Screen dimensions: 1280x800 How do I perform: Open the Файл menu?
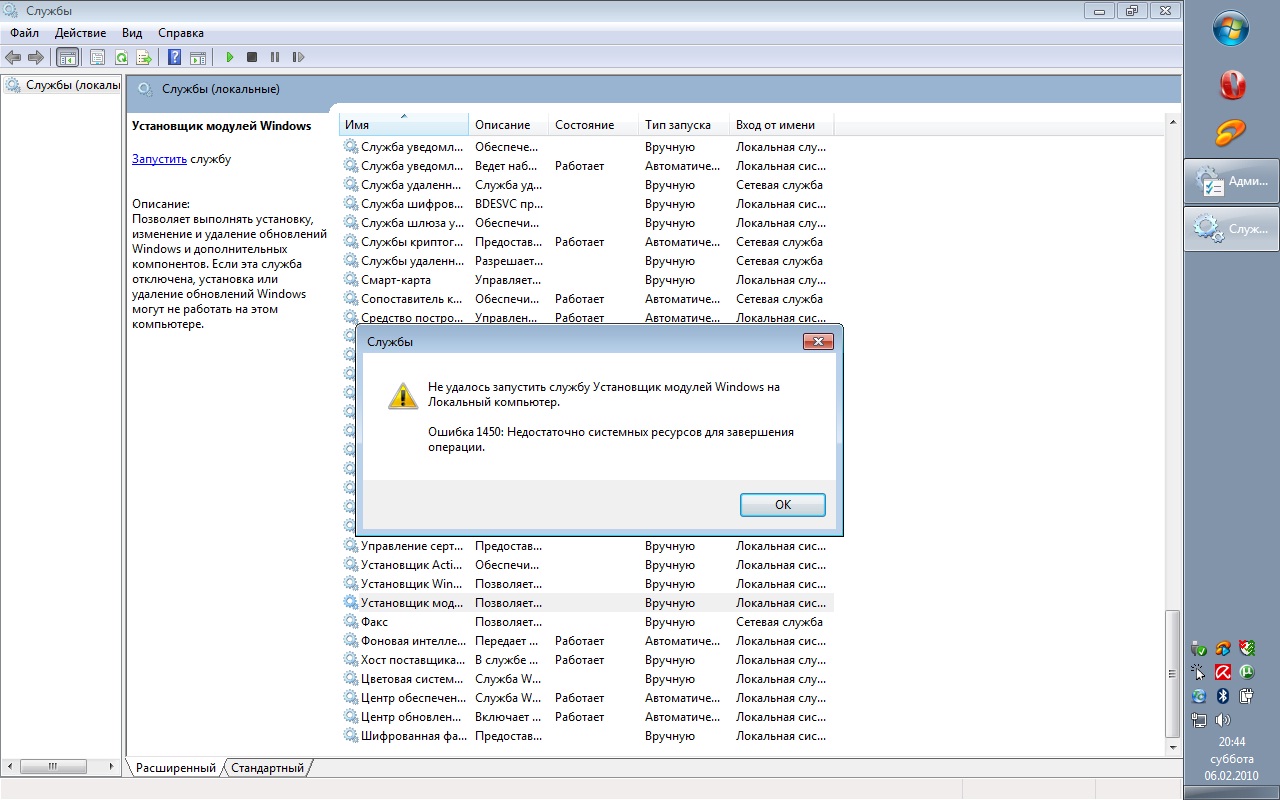[25, 33]
